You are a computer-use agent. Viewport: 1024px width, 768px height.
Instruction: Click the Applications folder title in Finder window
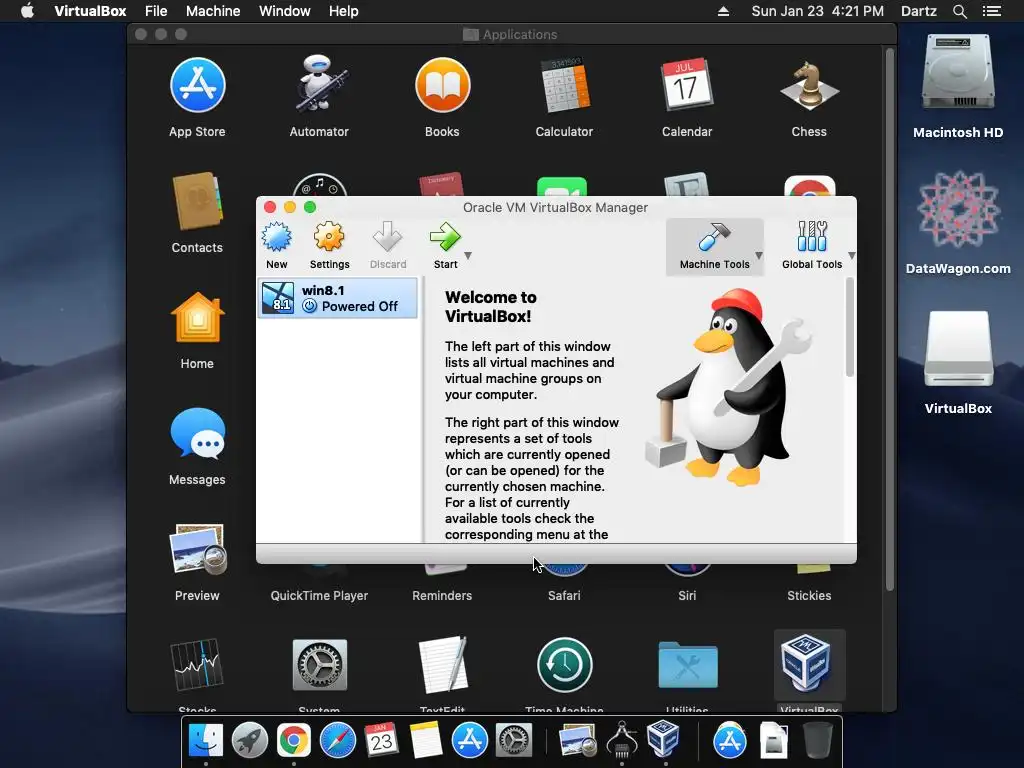(520, 35)
